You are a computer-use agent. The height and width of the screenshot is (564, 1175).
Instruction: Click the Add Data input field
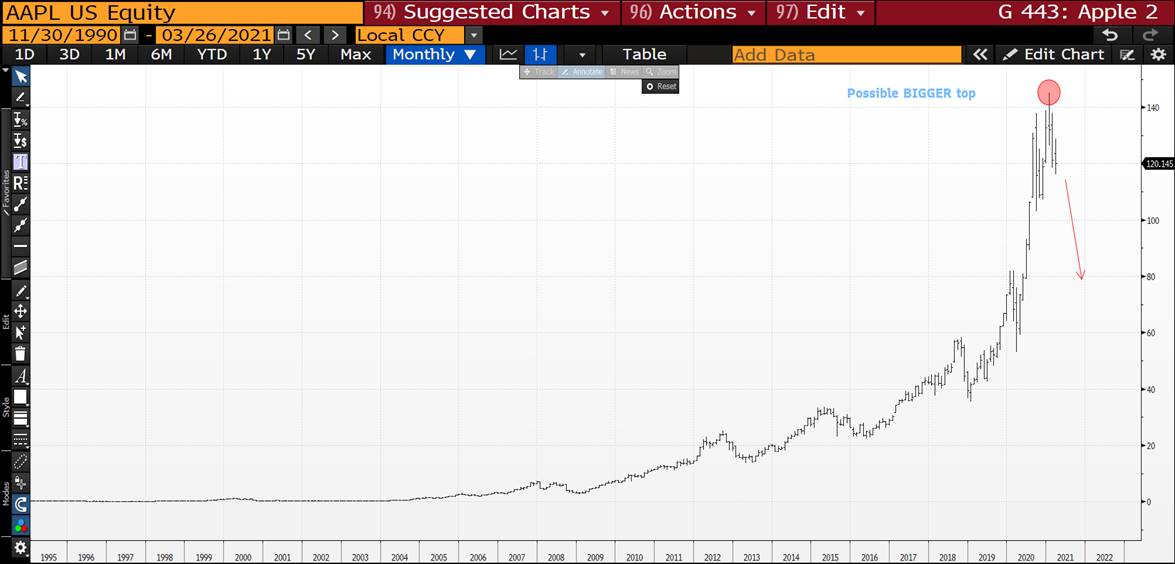(847, 55)
